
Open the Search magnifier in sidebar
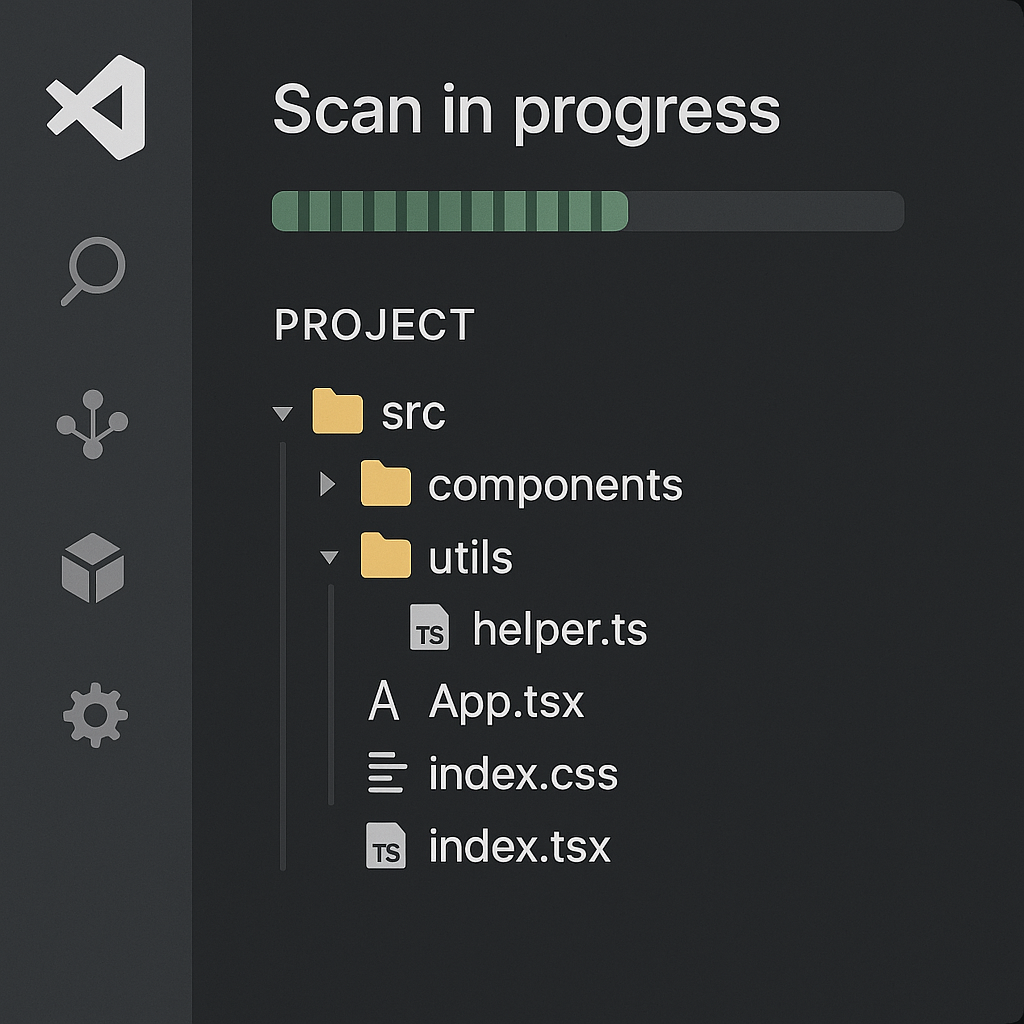pyautogui.click(x=93, y=270)
